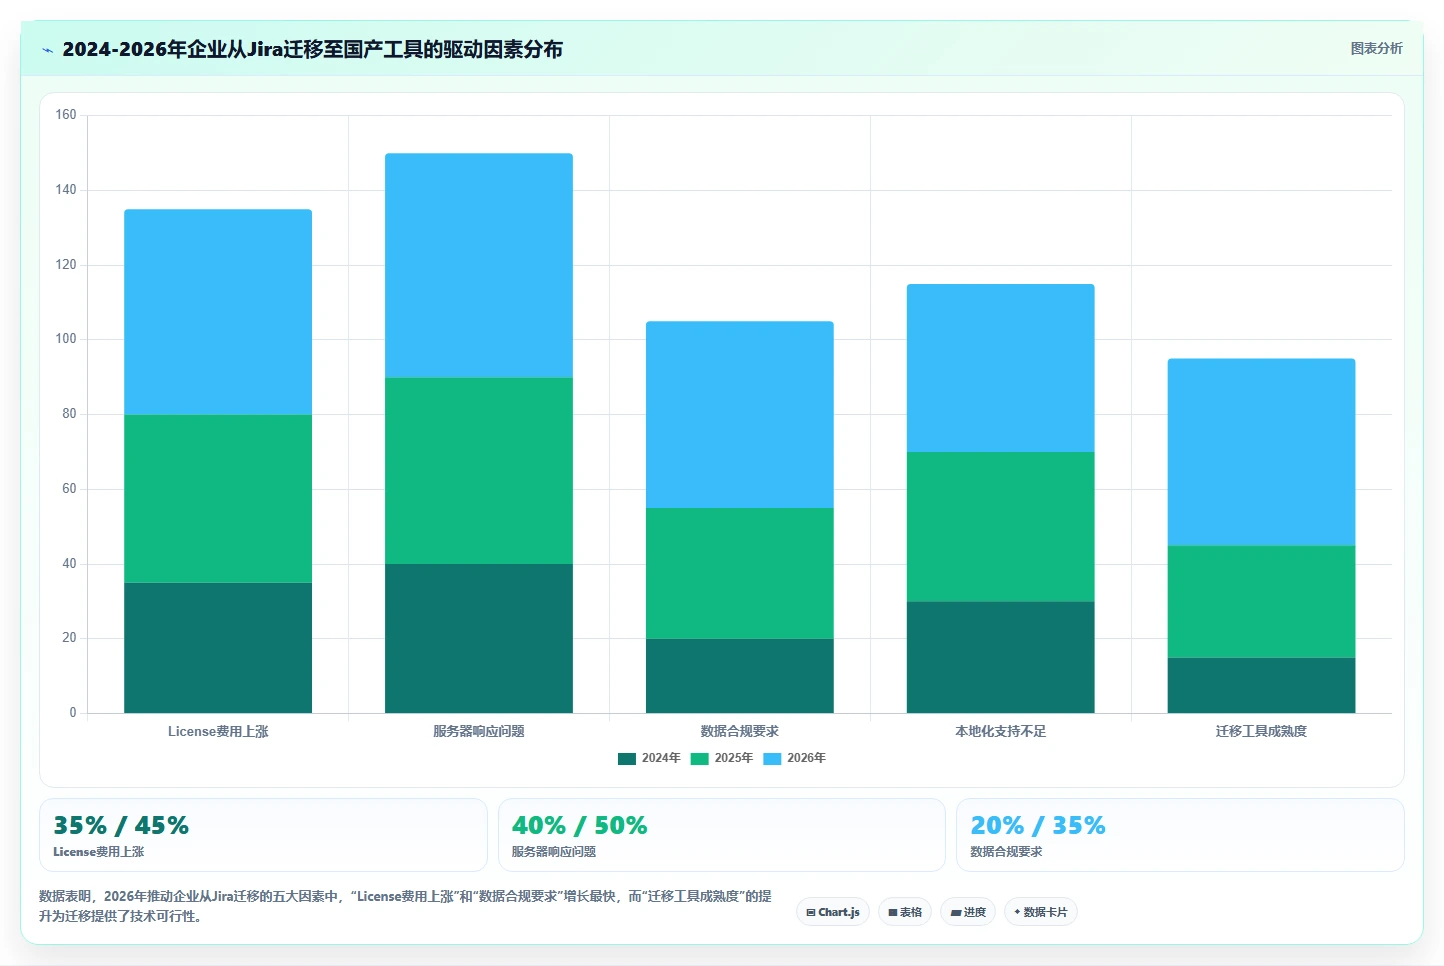1444x966 pixels.
Task: Click the 2024年 segment of 本地化支持不足 bar
Action: [x=1001, y=657]
